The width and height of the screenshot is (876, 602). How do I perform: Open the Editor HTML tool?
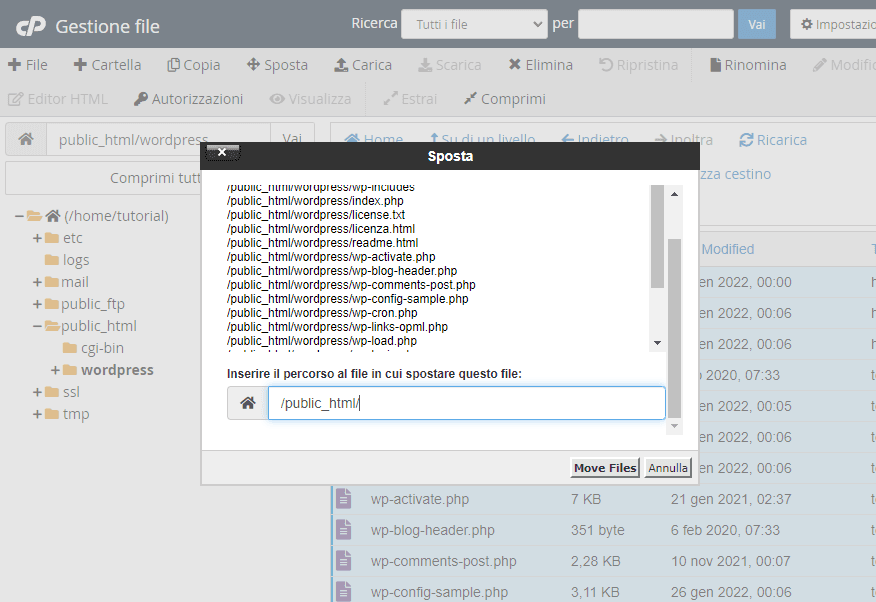point(58,99)
